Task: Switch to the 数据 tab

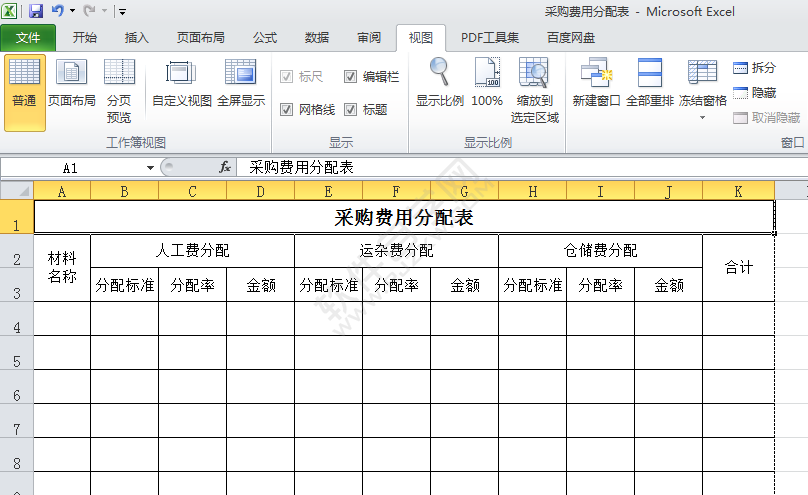Action: pos(316,38)
